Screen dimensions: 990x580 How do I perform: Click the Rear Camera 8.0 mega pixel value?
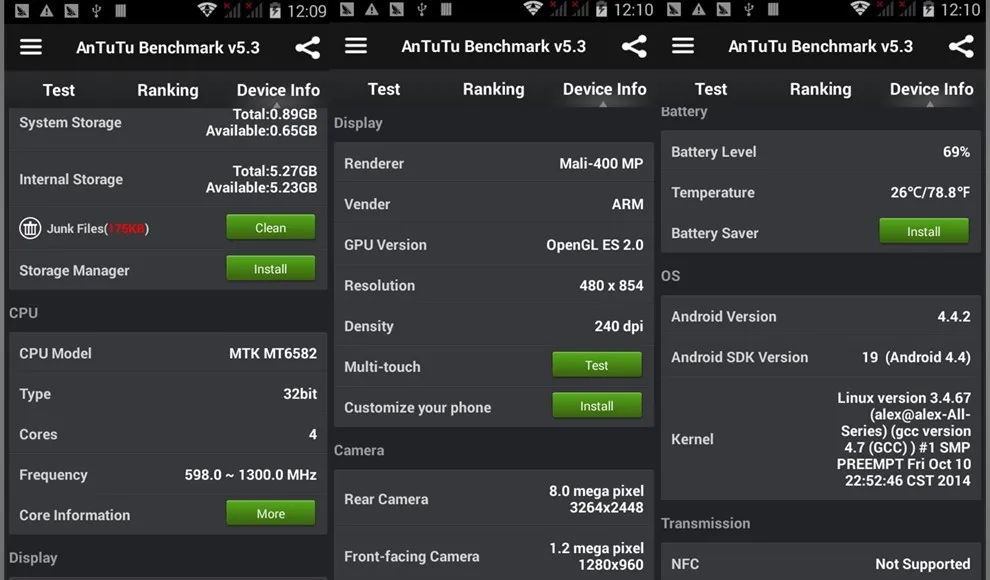[x=596, y=499]
